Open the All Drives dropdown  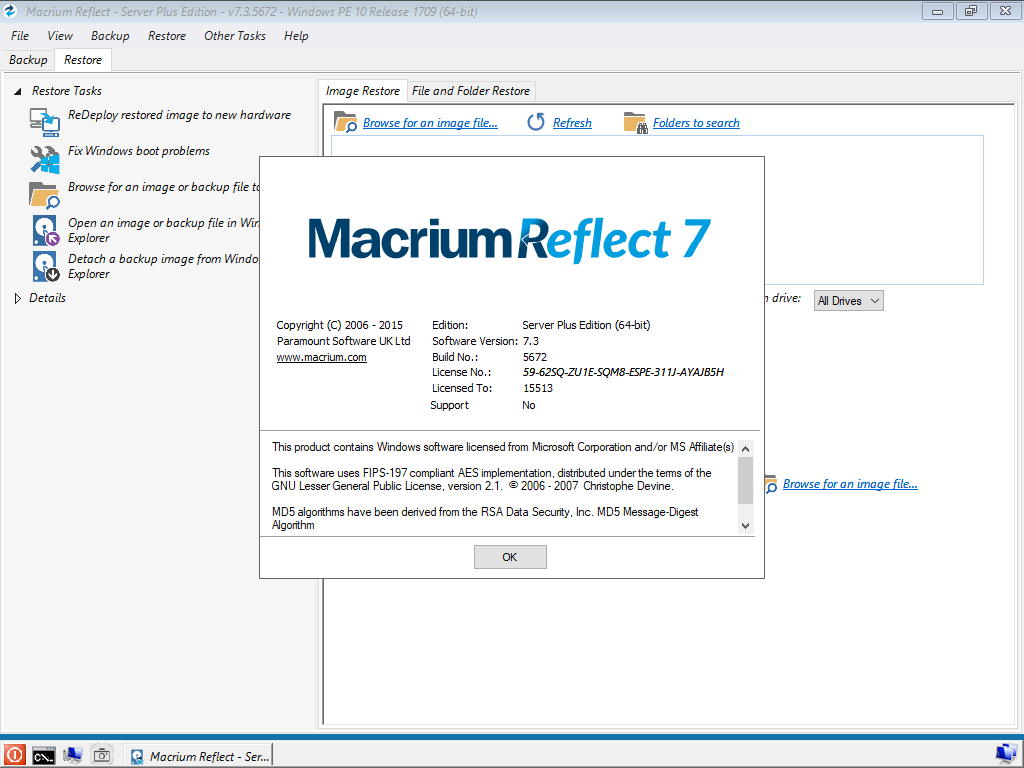point(848,300)
